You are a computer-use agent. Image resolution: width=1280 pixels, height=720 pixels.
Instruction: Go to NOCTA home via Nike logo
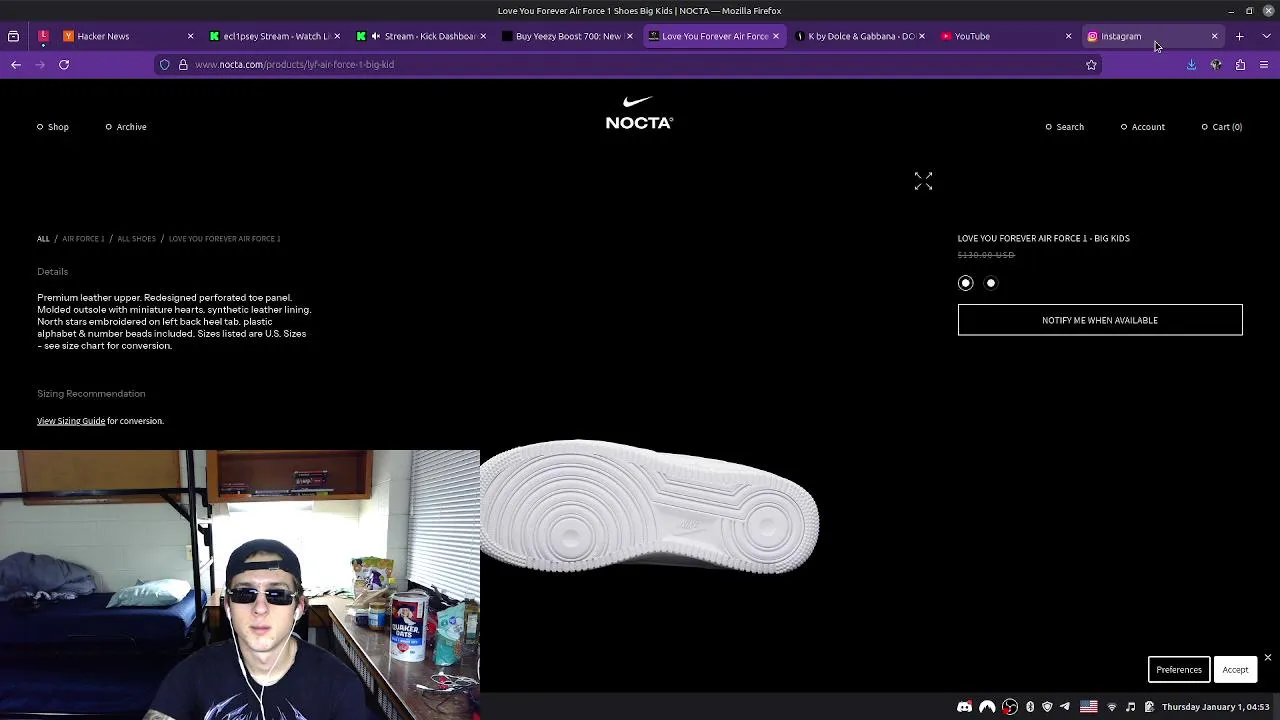pos(639,112)
